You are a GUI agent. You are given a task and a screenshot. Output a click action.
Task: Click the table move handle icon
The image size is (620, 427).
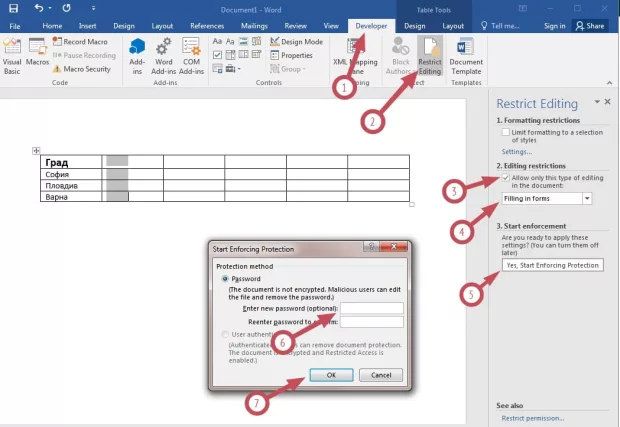tap(36, 150)
